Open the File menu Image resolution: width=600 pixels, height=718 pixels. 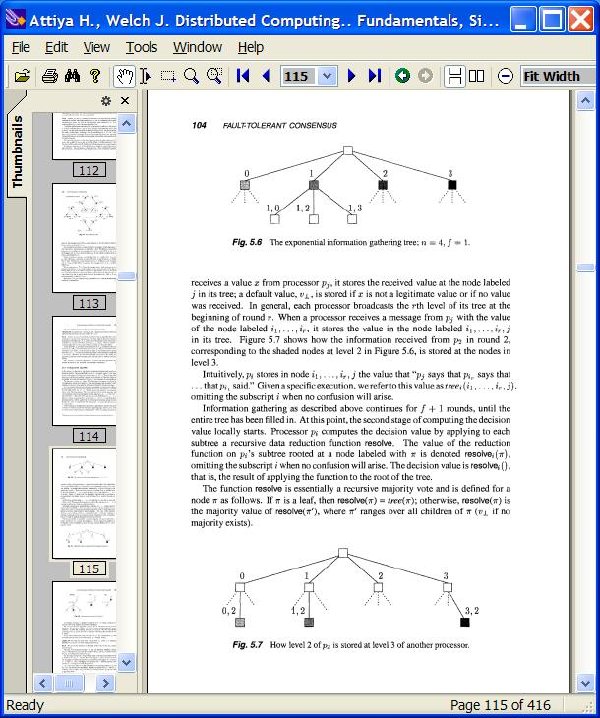point(21,47)
